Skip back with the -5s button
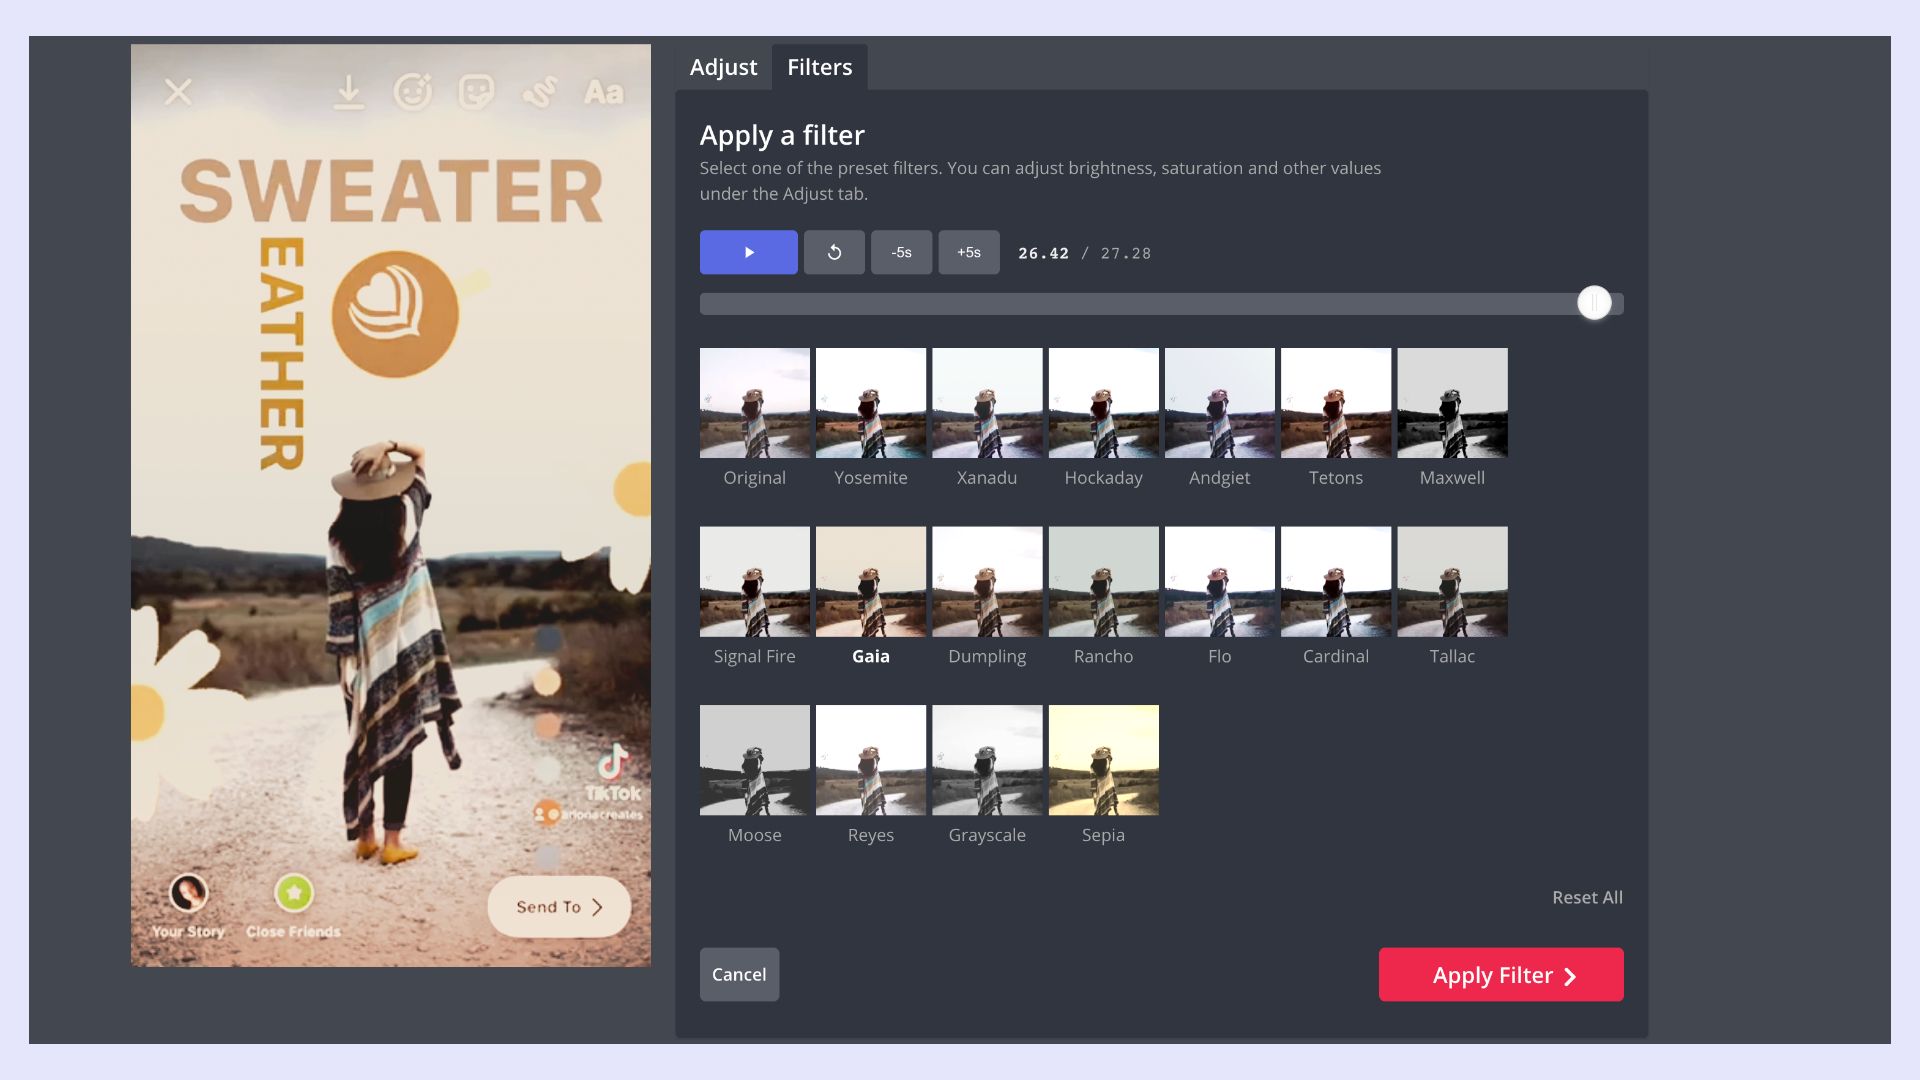This screenshot has height=1080, width=1920. [901, 252]
